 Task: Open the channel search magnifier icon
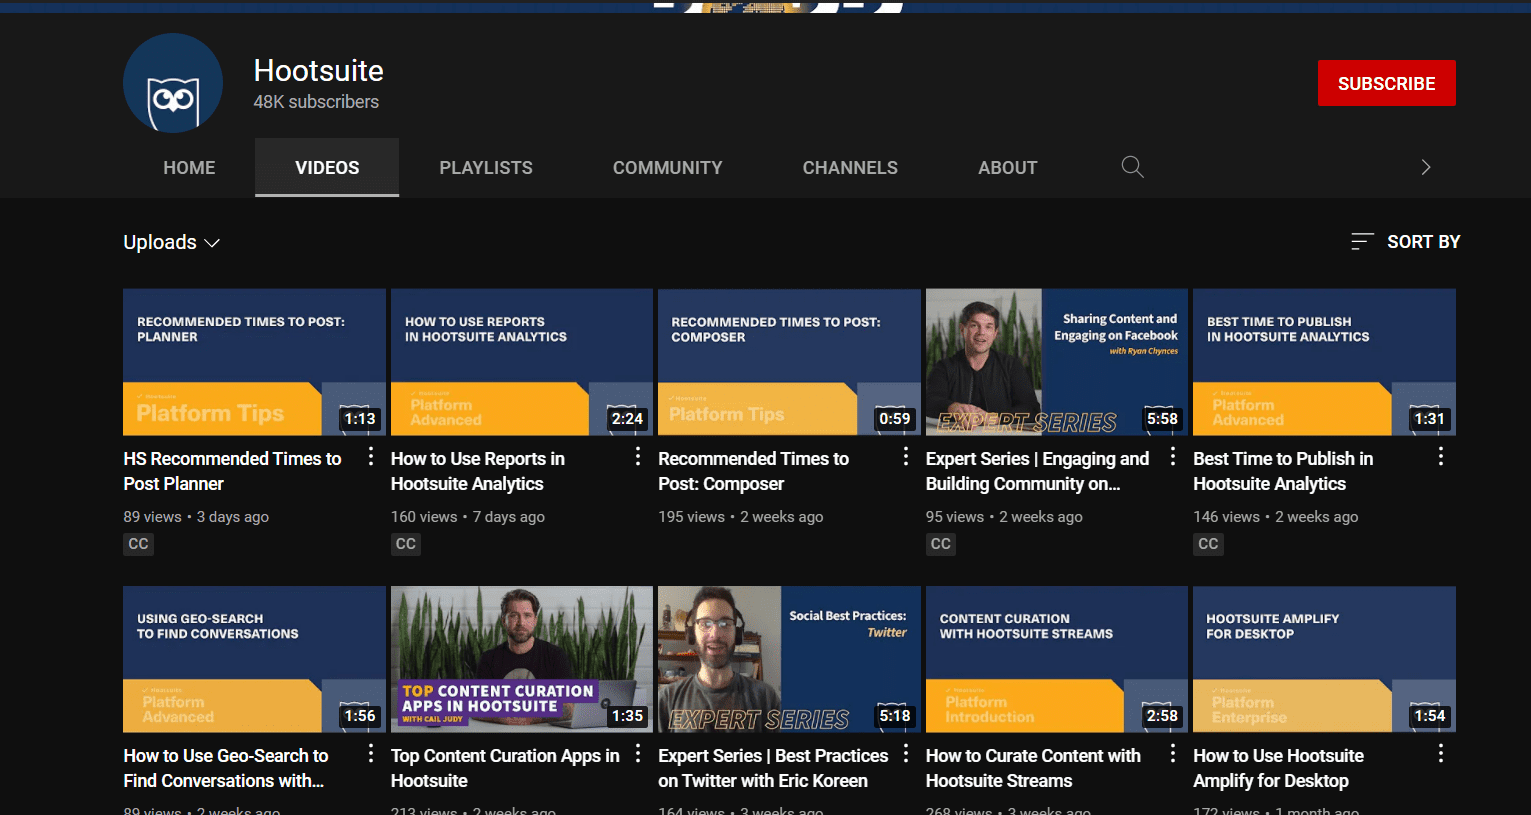(x=1132, y=167)
